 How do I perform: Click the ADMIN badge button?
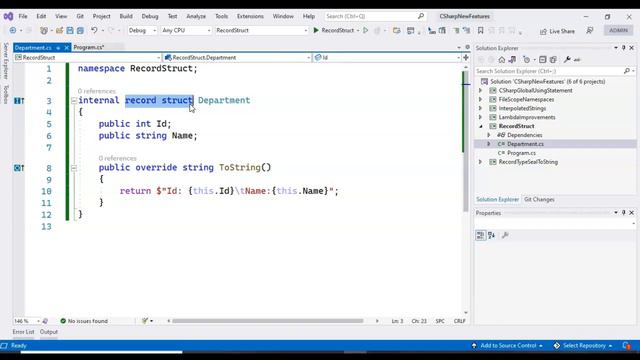[x=618, y=31]
